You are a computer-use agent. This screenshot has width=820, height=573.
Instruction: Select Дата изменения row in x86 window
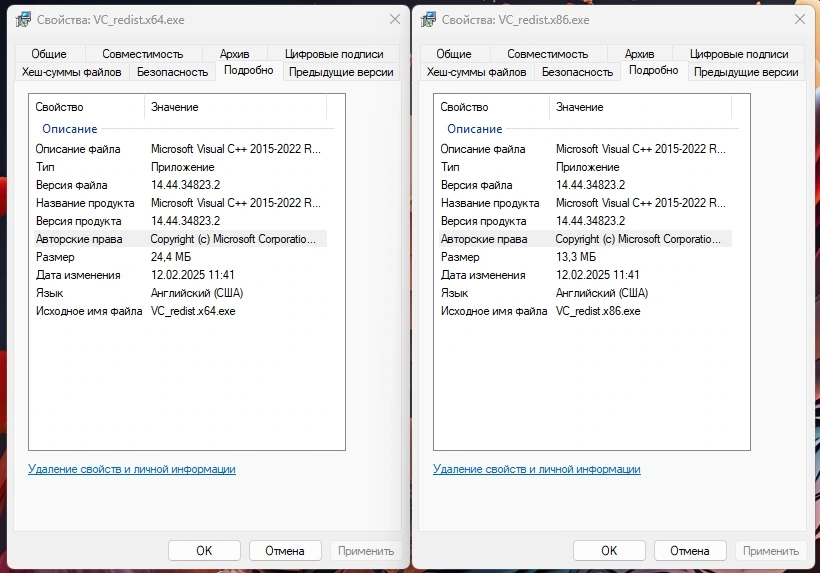click(585, 275)
